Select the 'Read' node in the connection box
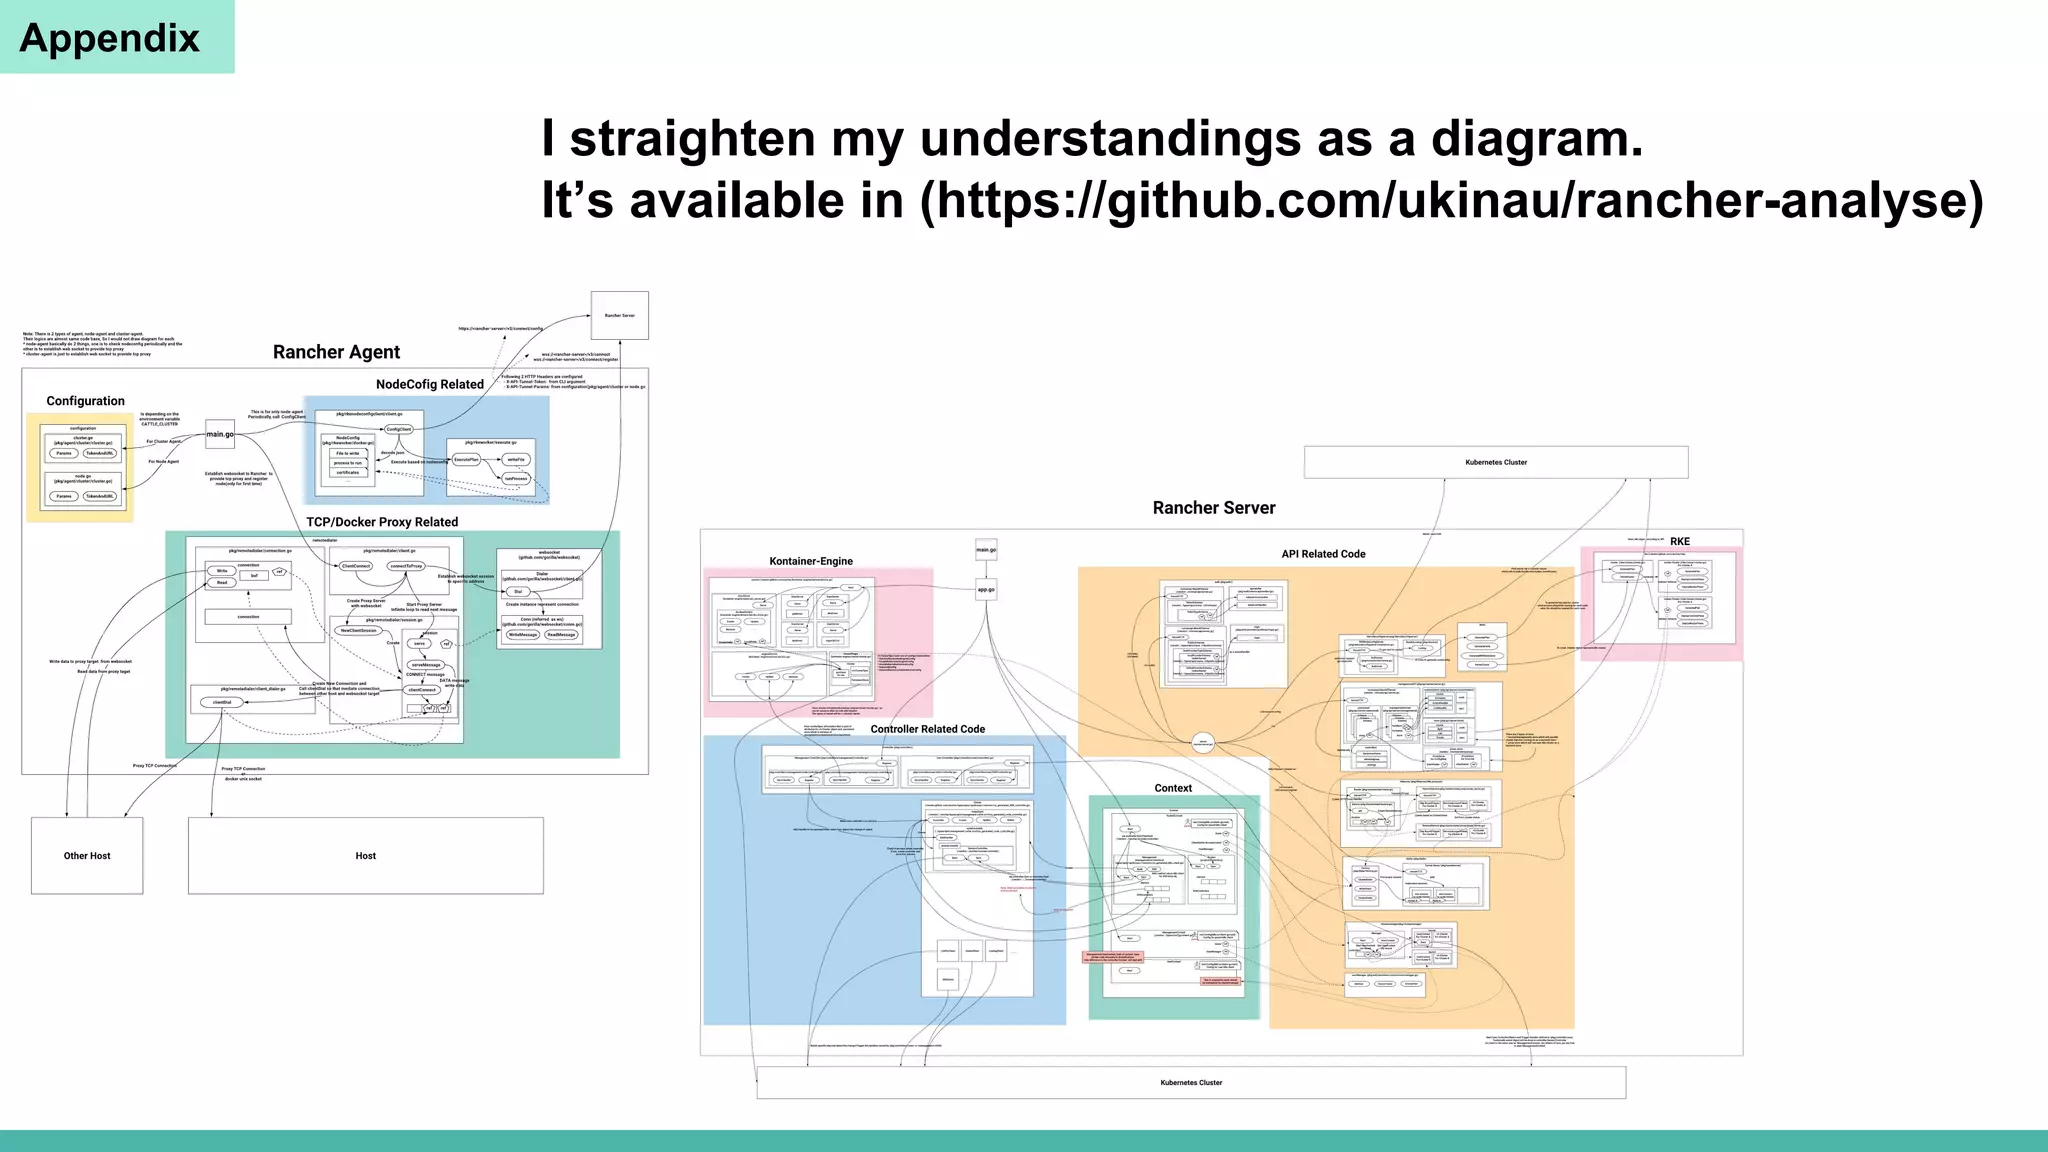 222,582
